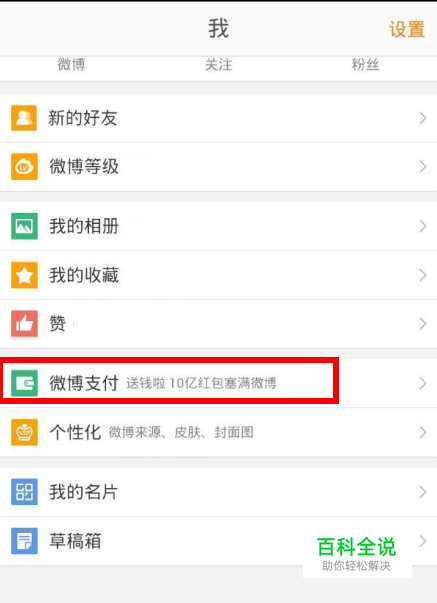Tap the green 微博支付 wallet icon
The width and height of the screenshot is (437, 603).
point(24,383)
